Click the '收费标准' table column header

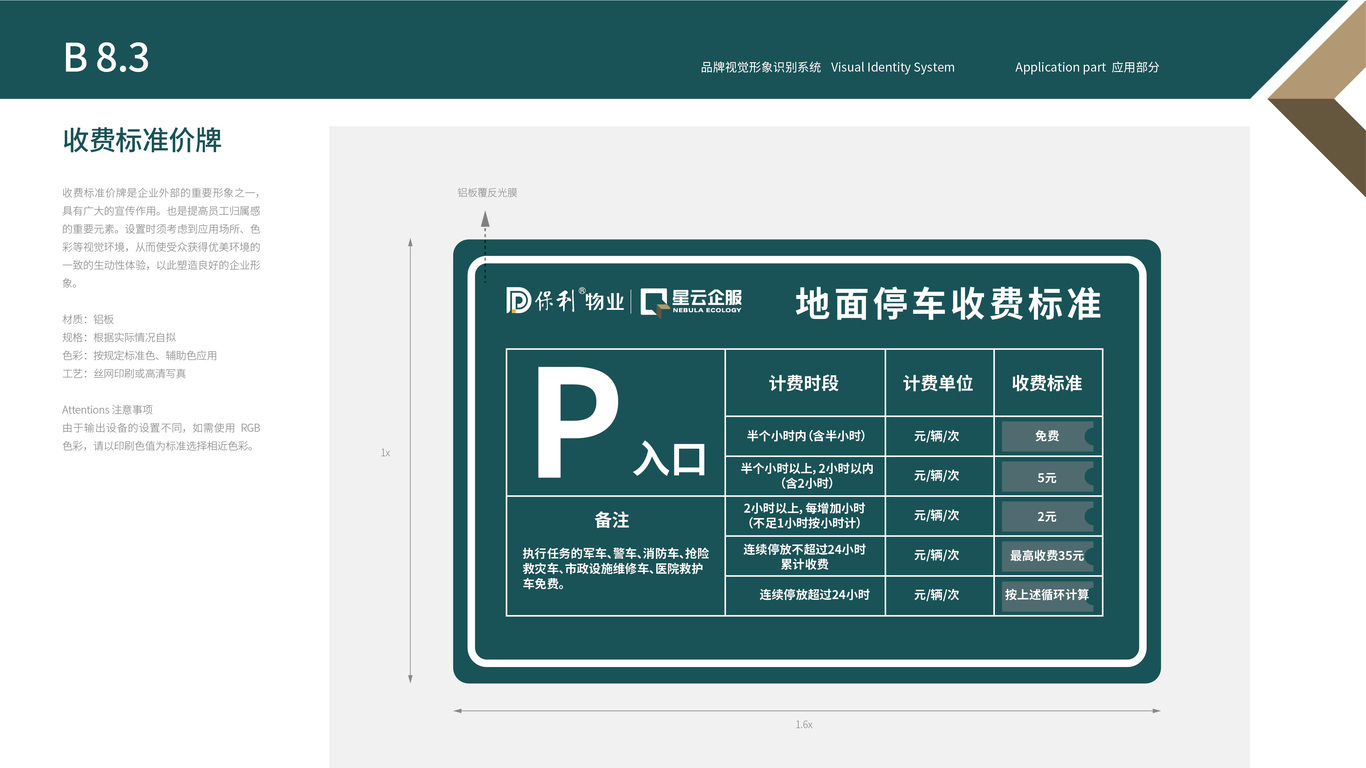tap(1047, 383)
